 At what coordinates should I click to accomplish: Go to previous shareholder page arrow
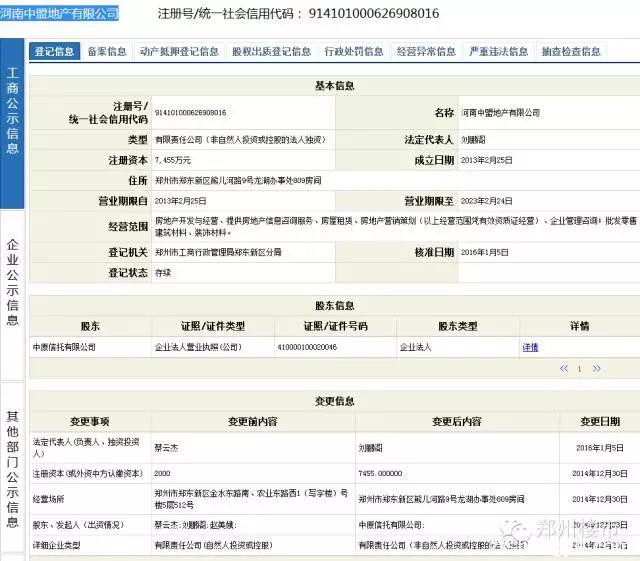pos(564,369)
